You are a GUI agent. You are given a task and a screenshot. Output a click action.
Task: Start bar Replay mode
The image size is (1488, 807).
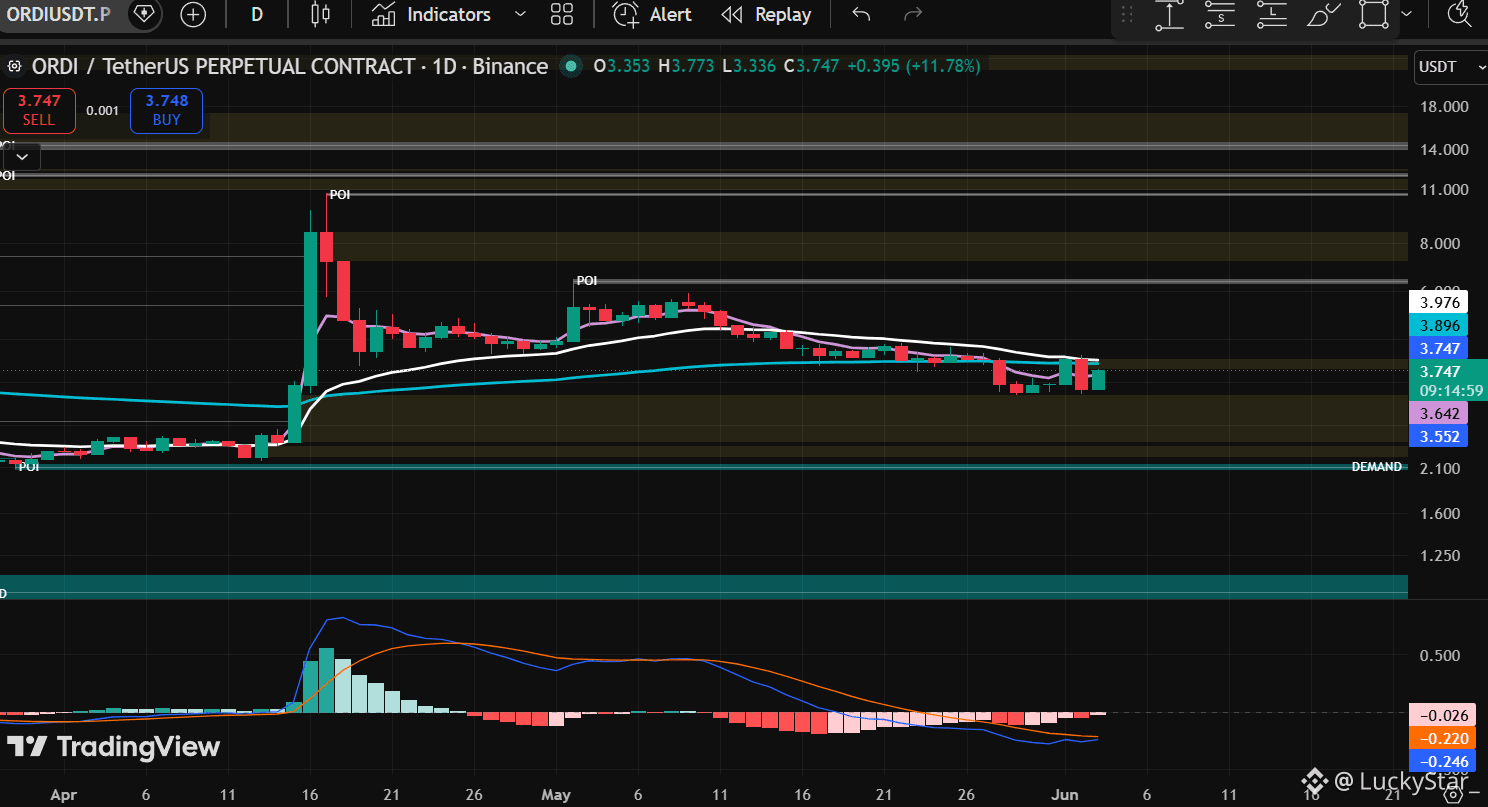(x=767, y=14)
